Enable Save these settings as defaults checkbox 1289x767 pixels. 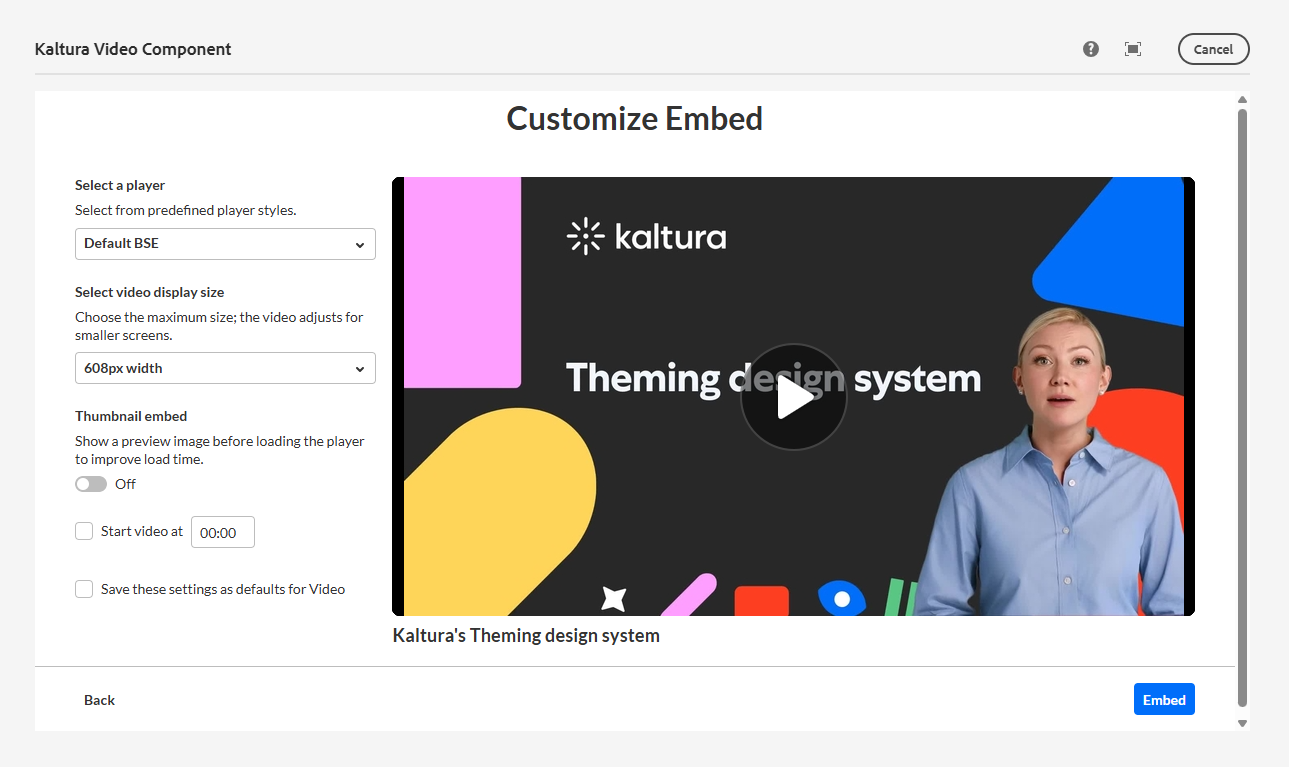(84, 589)
